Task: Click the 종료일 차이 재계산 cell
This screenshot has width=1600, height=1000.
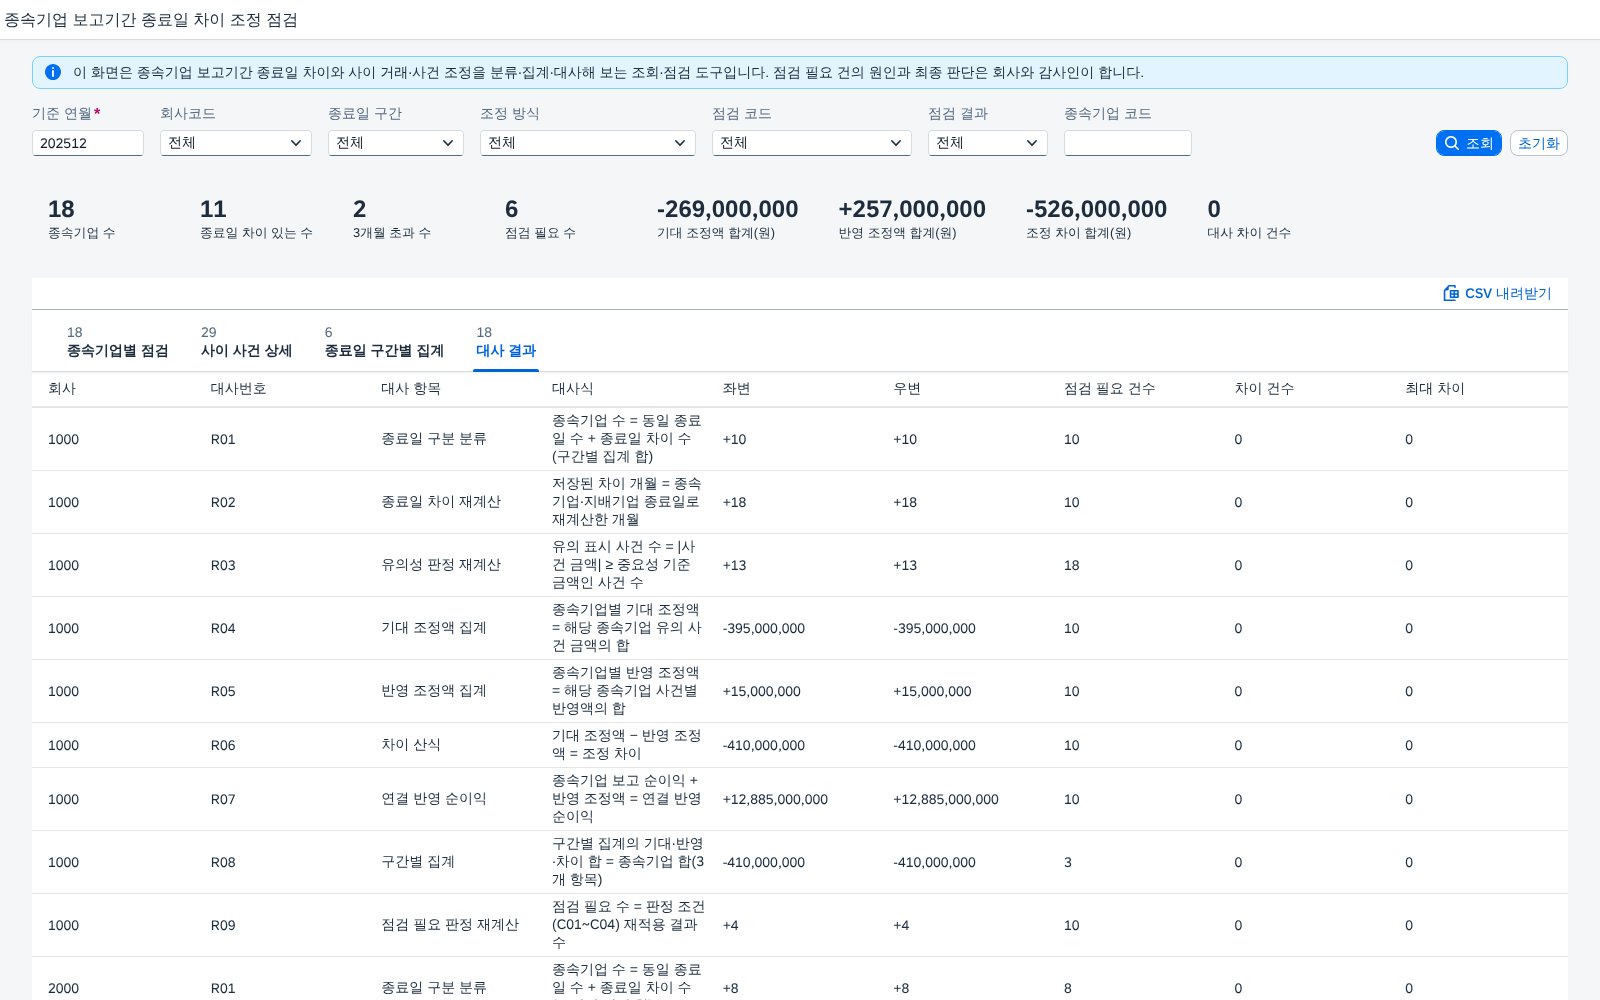Action: 441,502
